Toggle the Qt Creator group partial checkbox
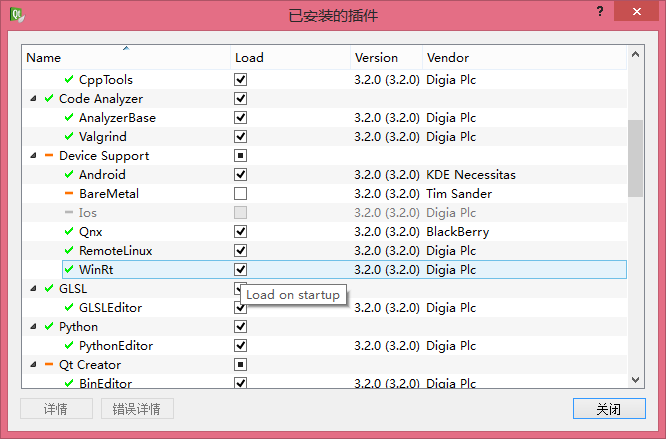 point(240,364)
